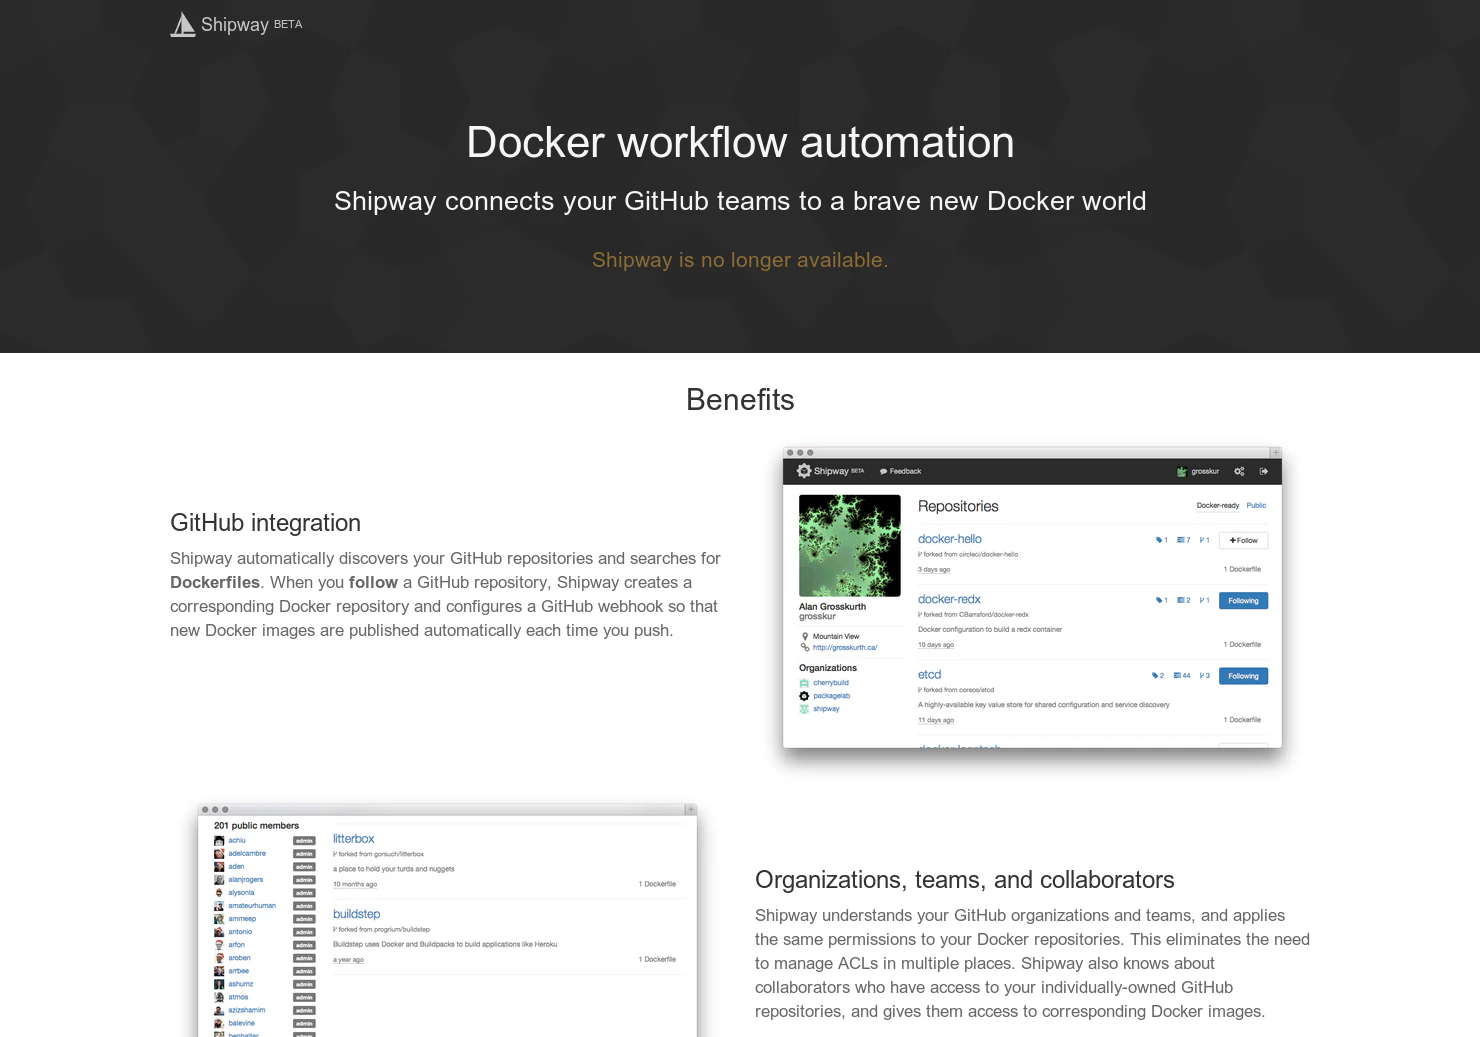Click the '11 days ago' timestamp
1480x1037 pixels.
(936, 720)
